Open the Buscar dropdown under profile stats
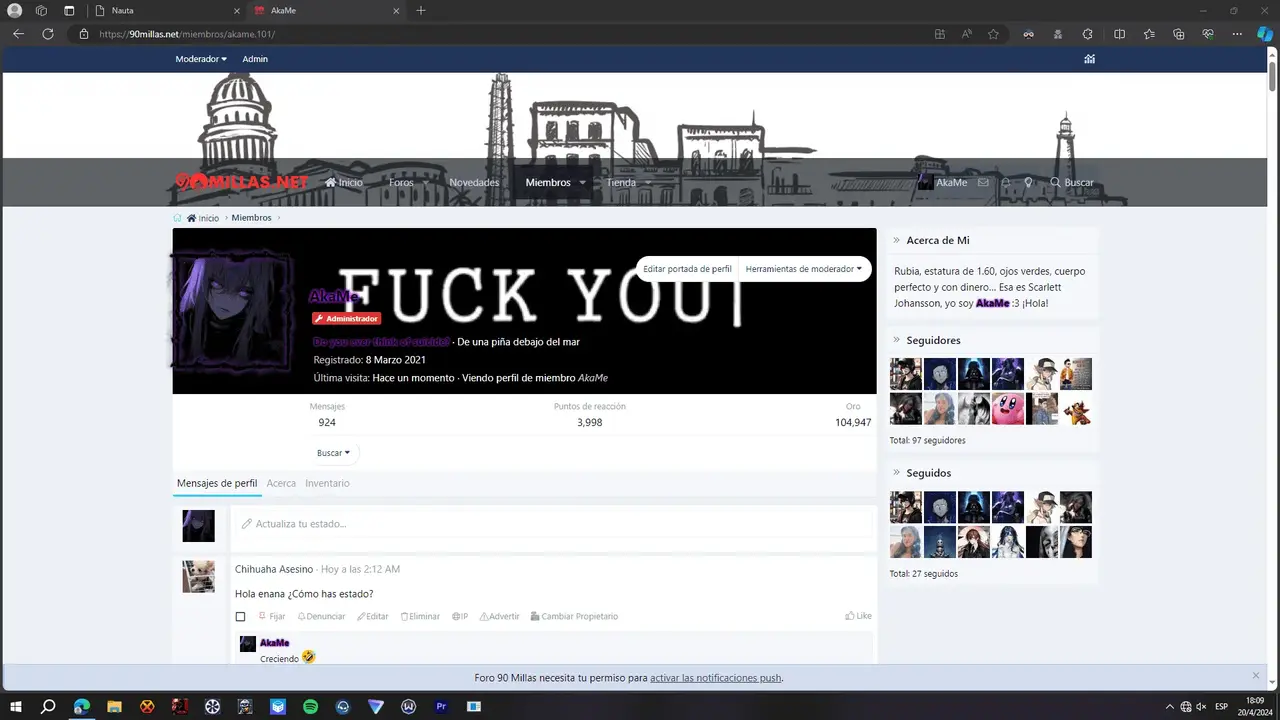Viewport: 1280px width, 720px height. coord(334,453)
